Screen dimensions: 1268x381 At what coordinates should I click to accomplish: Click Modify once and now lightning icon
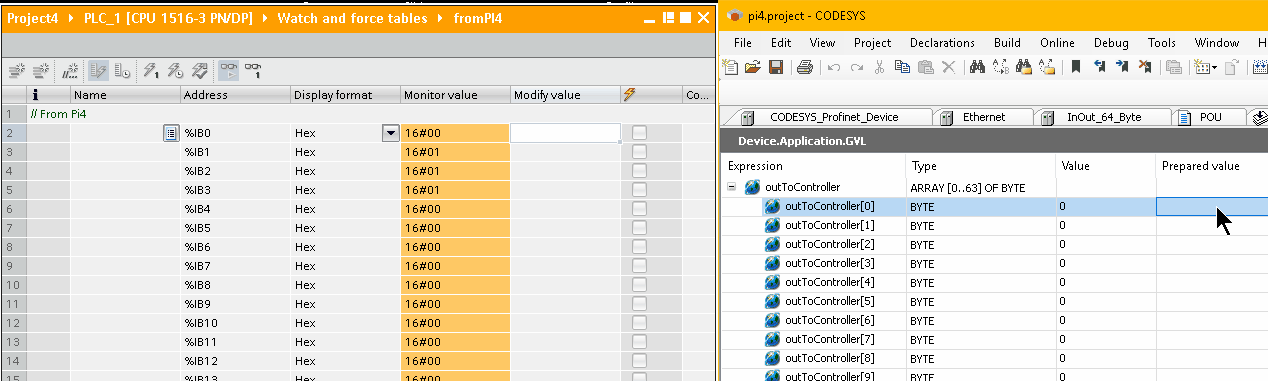click(151, 71)
